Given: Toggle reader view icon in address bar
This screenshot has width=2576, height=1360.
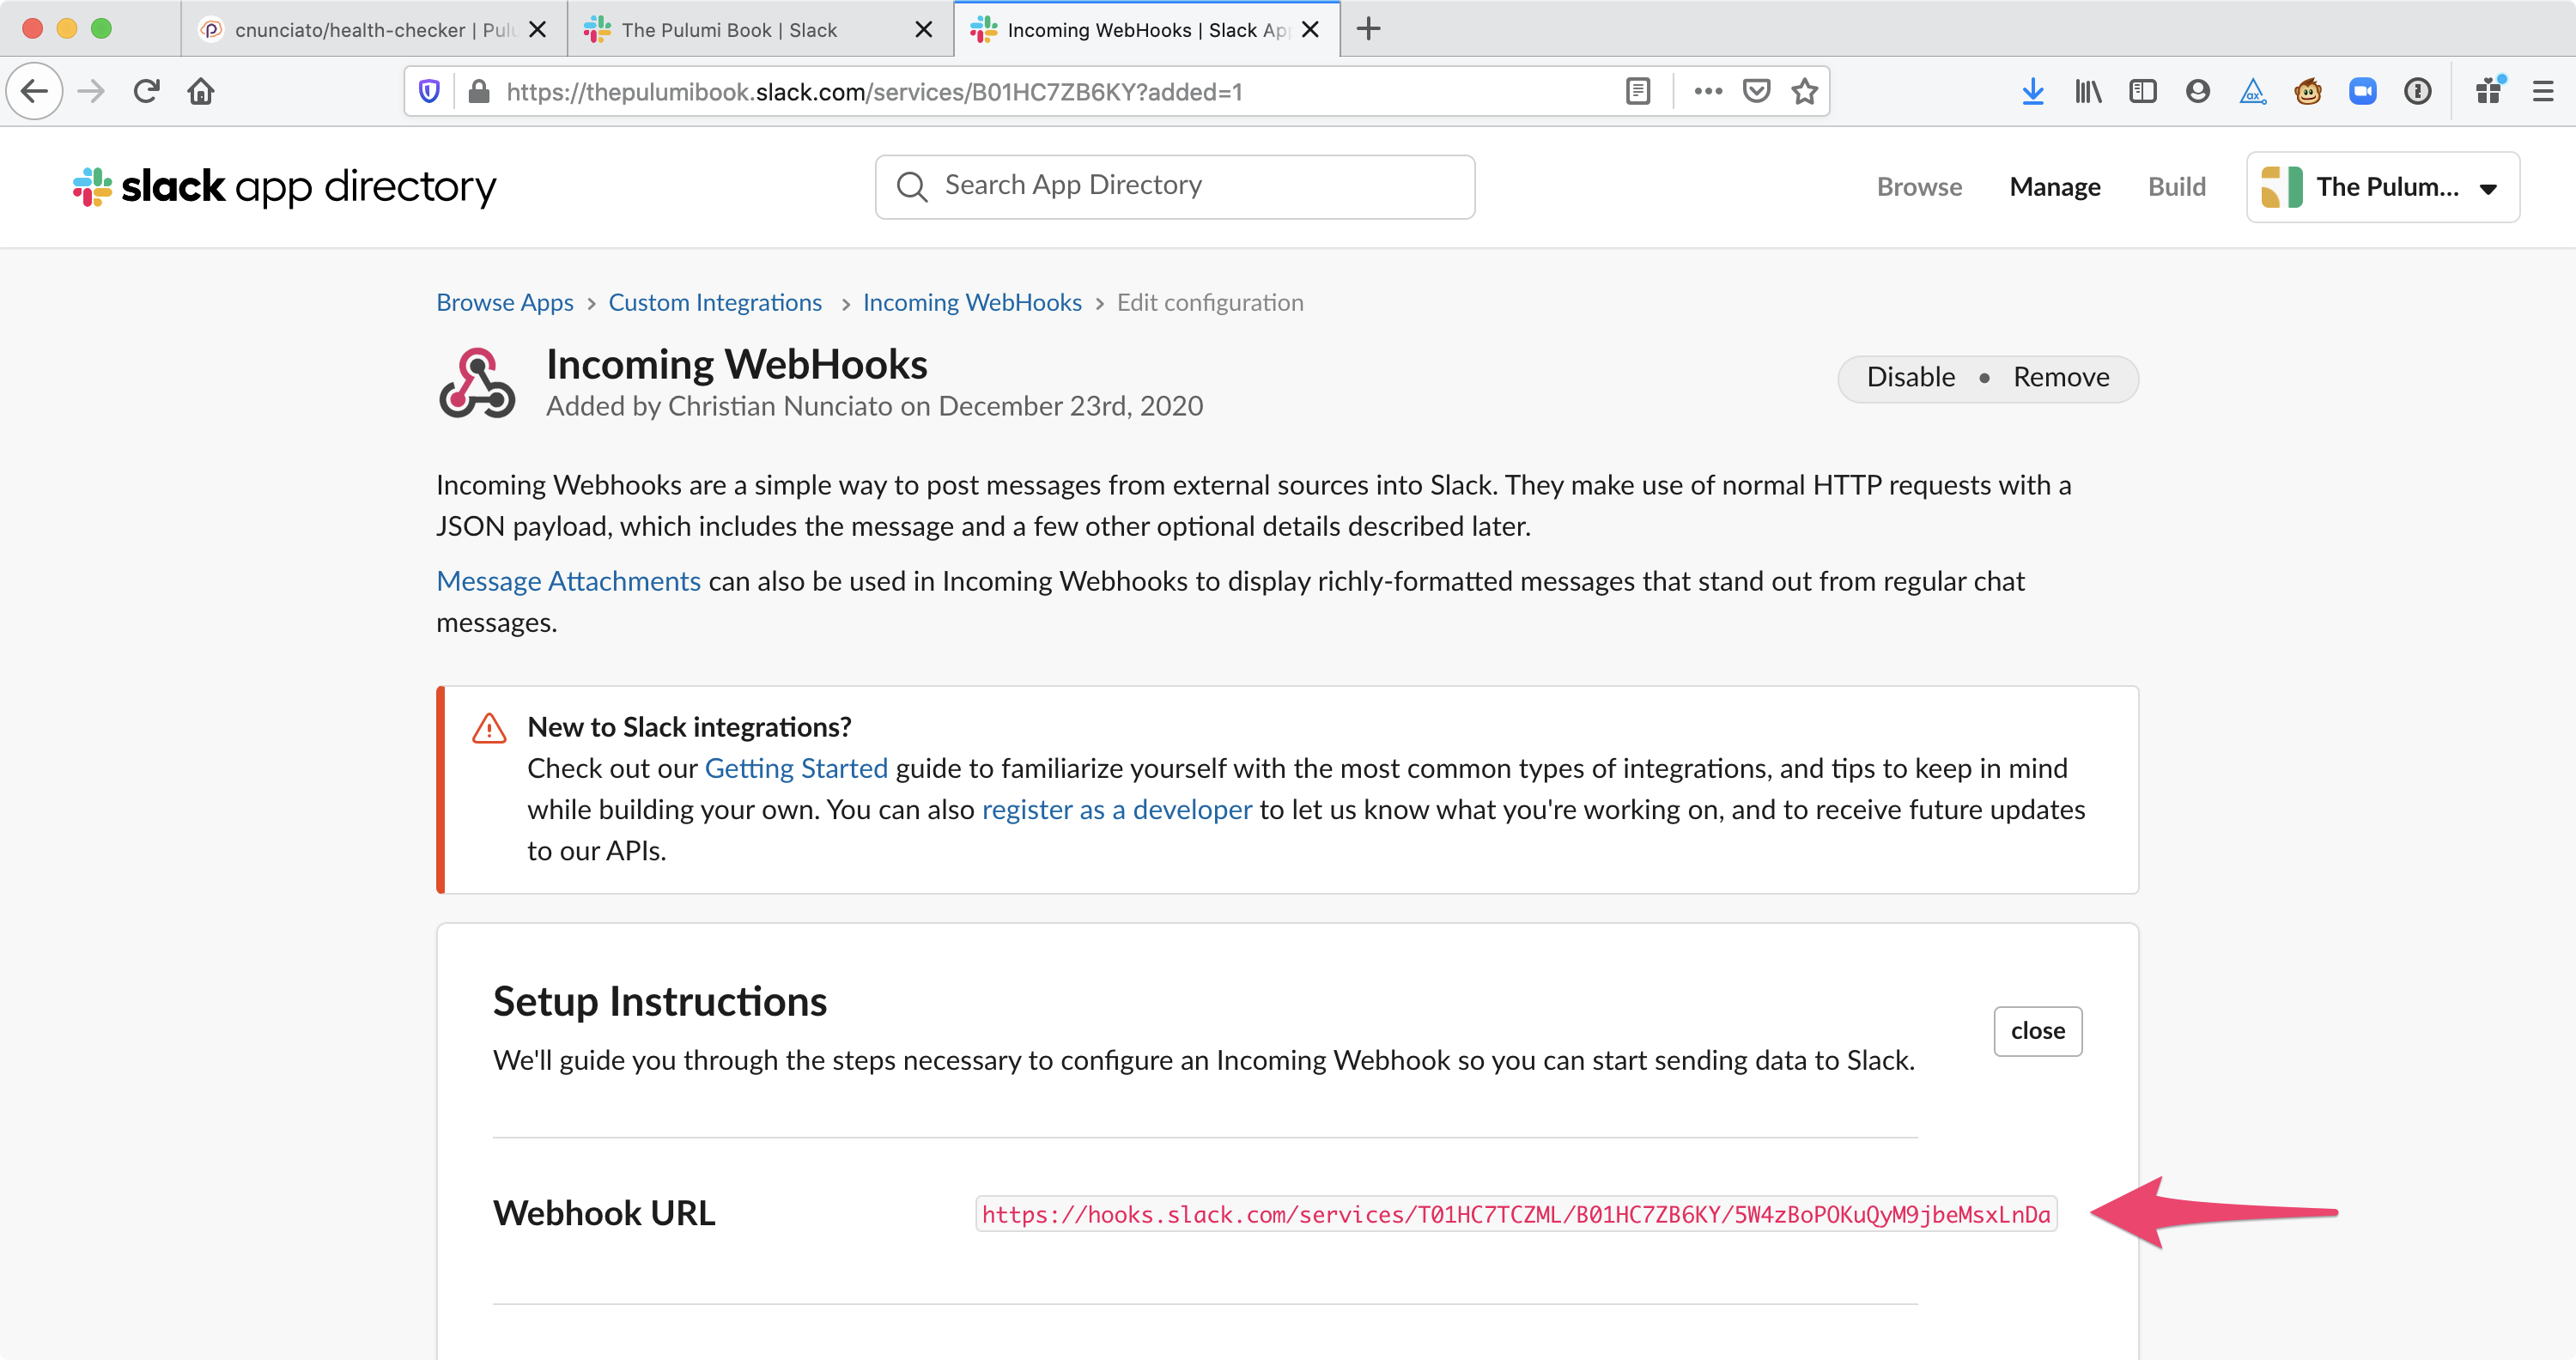Looking at the screenshot, I should (1637, 92).
